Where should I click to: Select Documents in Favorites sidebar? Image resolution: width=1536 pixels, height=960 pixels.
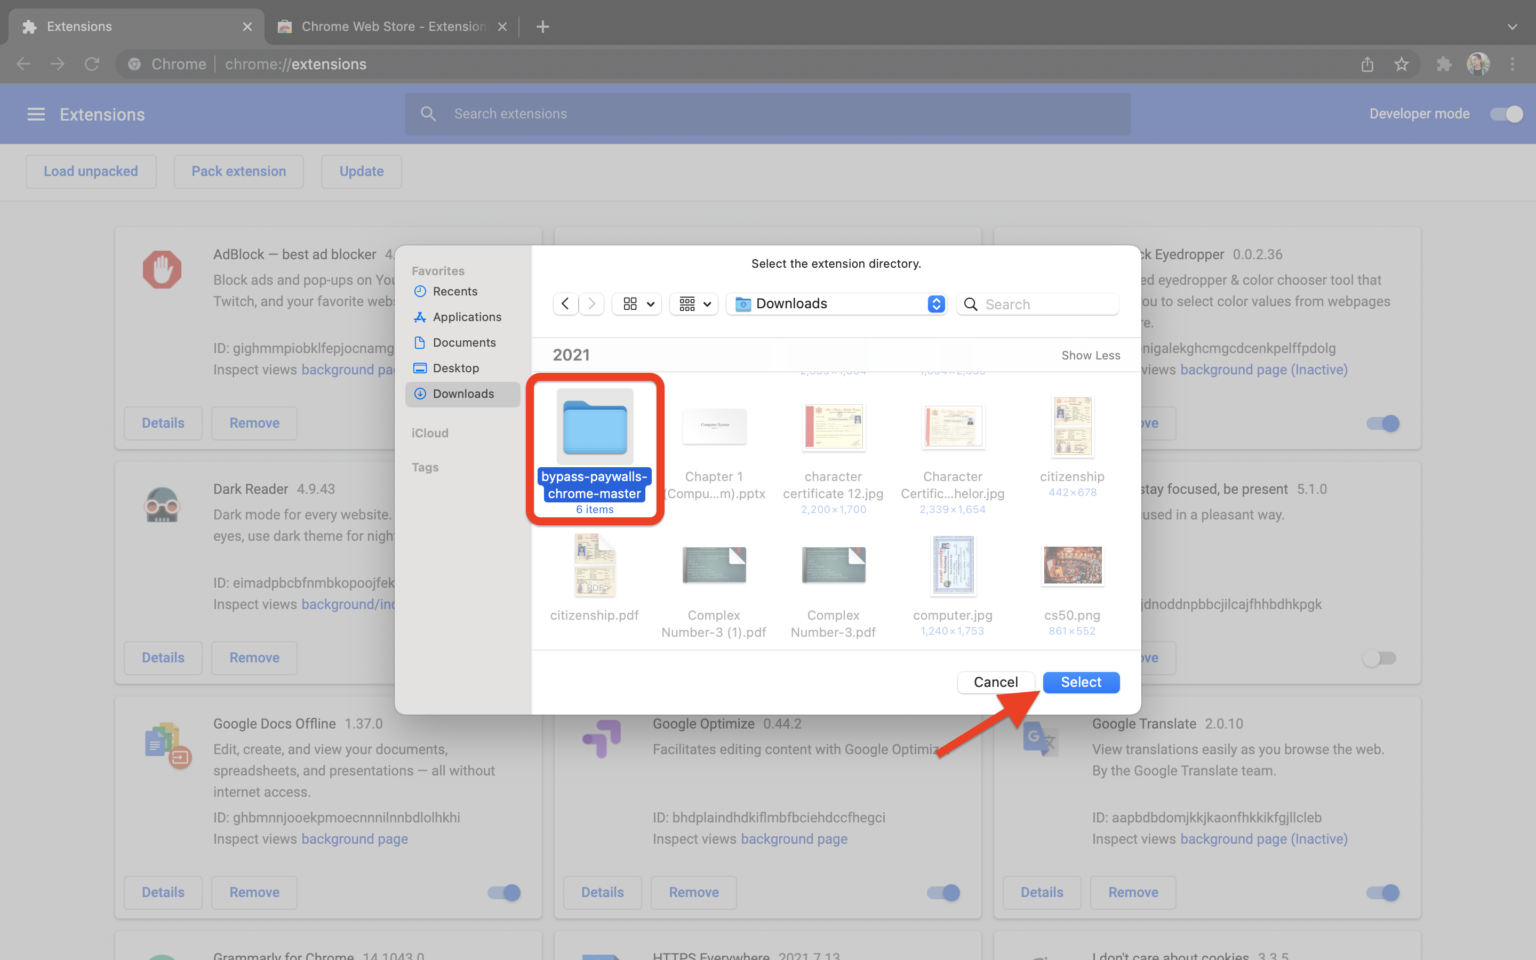pyautogui.click(x=464, y=343)
